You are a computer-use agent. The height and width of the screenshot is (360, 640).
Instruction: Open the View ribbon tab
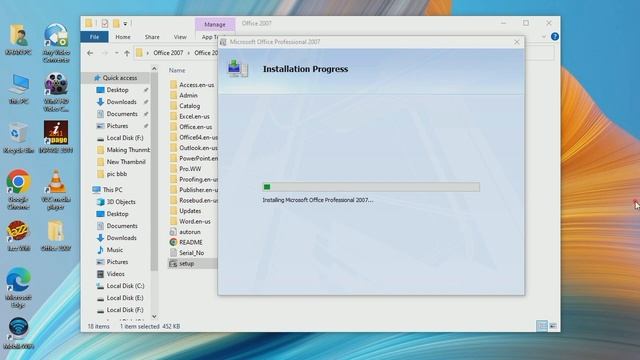[x=180, y=37]
